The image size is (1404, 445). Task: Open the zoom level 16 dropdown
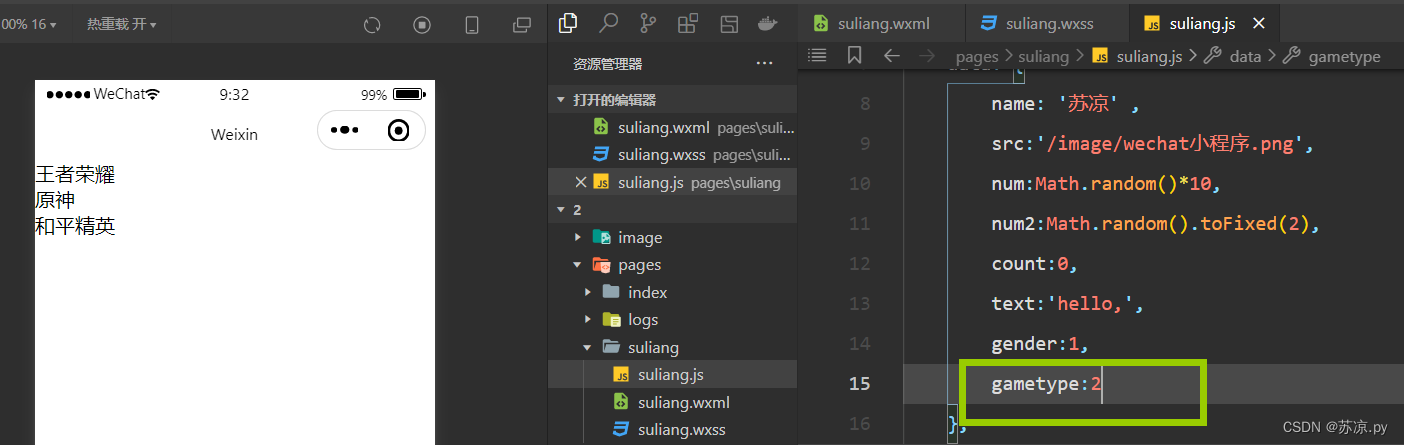[28, 24]
